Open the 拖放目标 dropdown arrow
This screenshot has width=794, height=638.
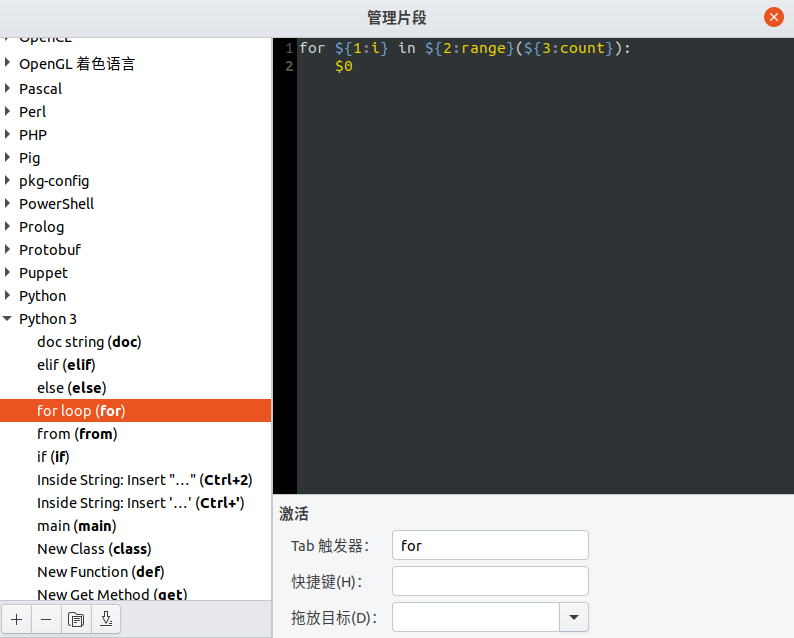pos(574,617)
